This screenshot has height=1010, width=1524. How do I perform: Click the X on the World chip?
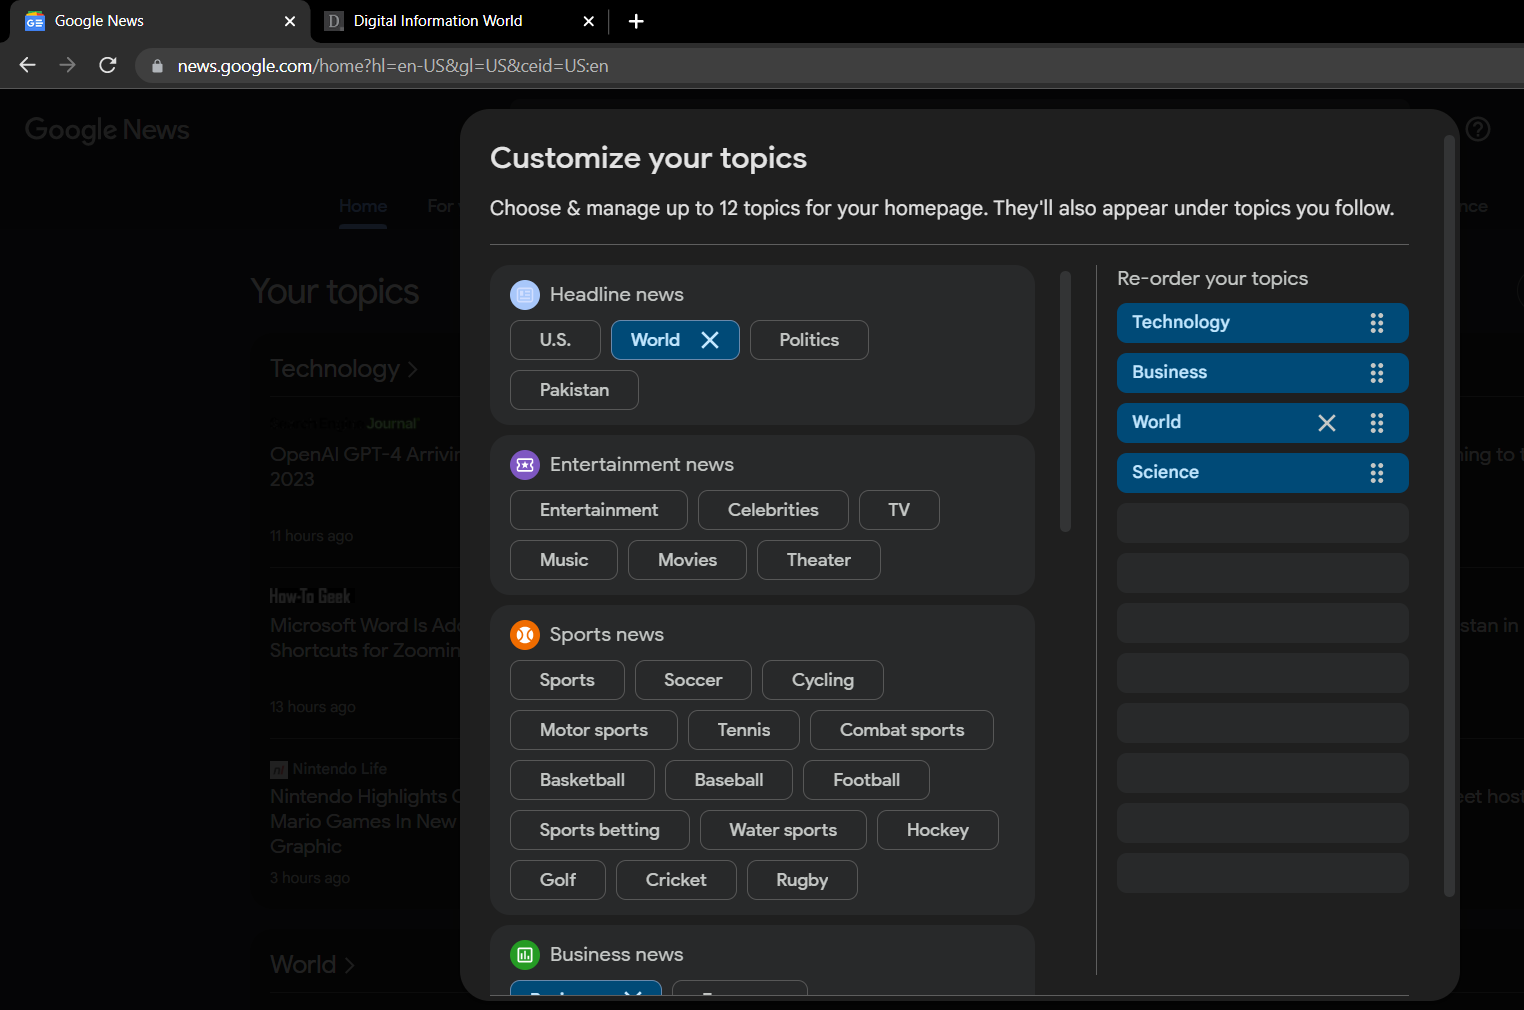coord(710,340)
